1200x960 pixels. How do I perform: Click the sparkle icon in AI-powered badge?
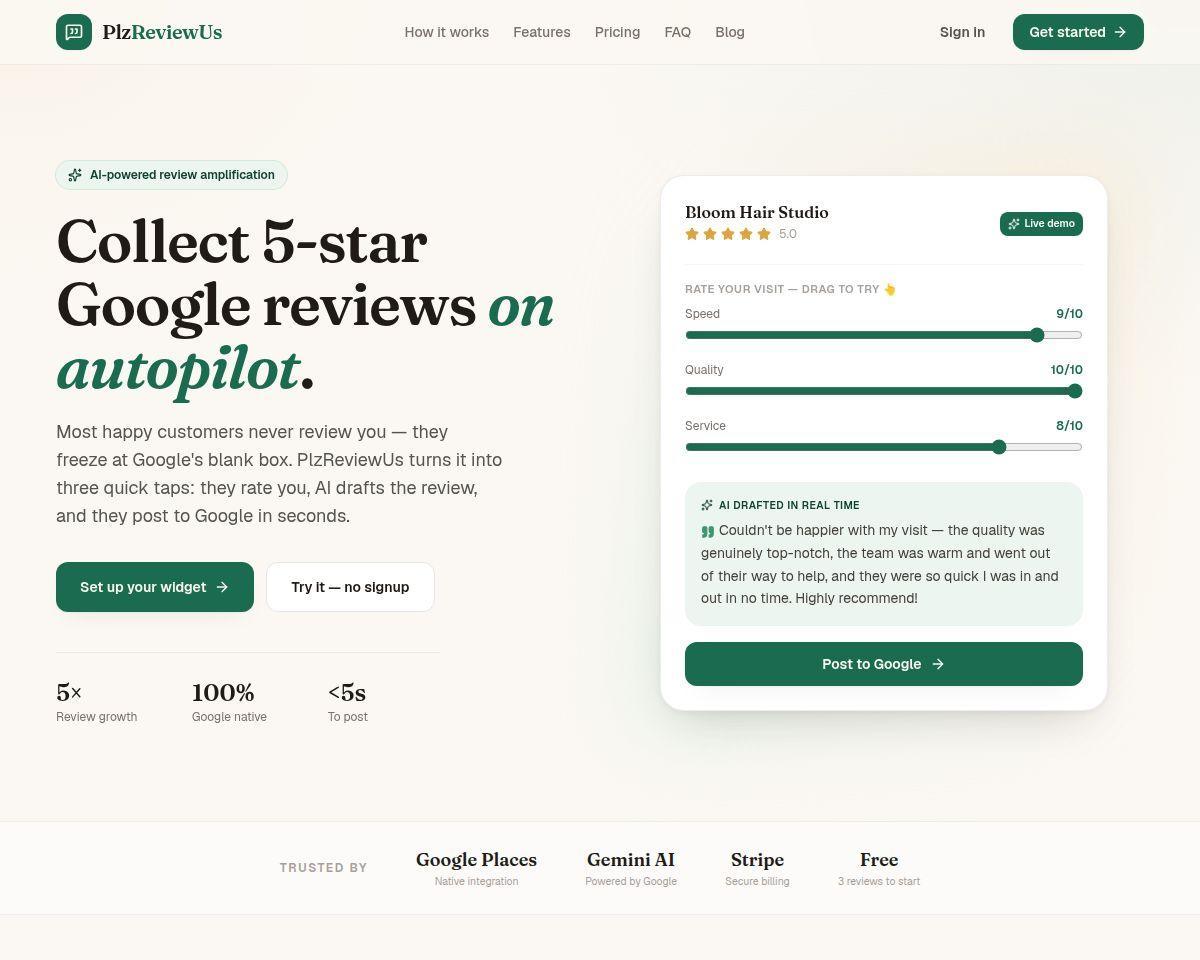[x=75, y=175]
